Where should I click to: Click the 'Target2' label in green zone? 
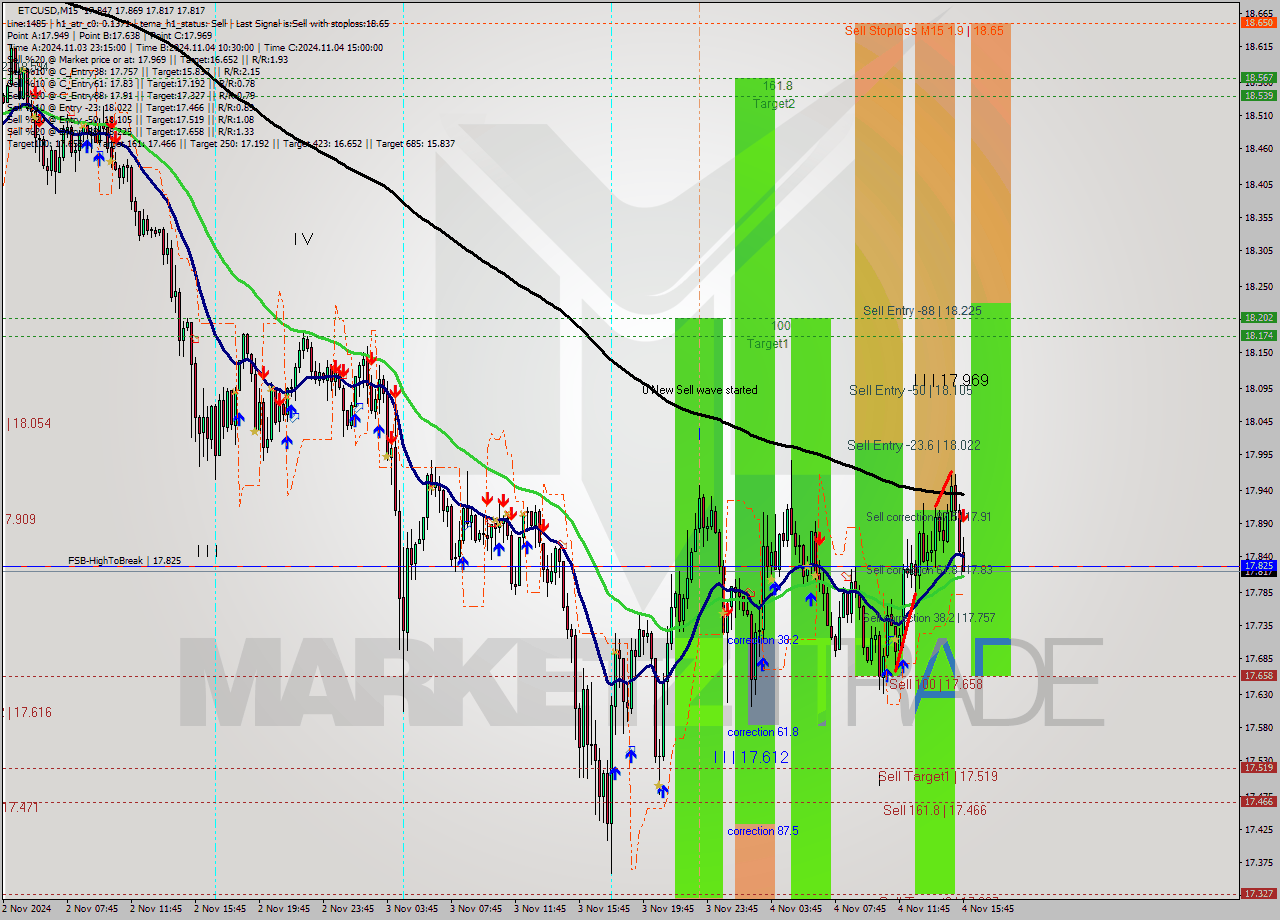(775, 103)
